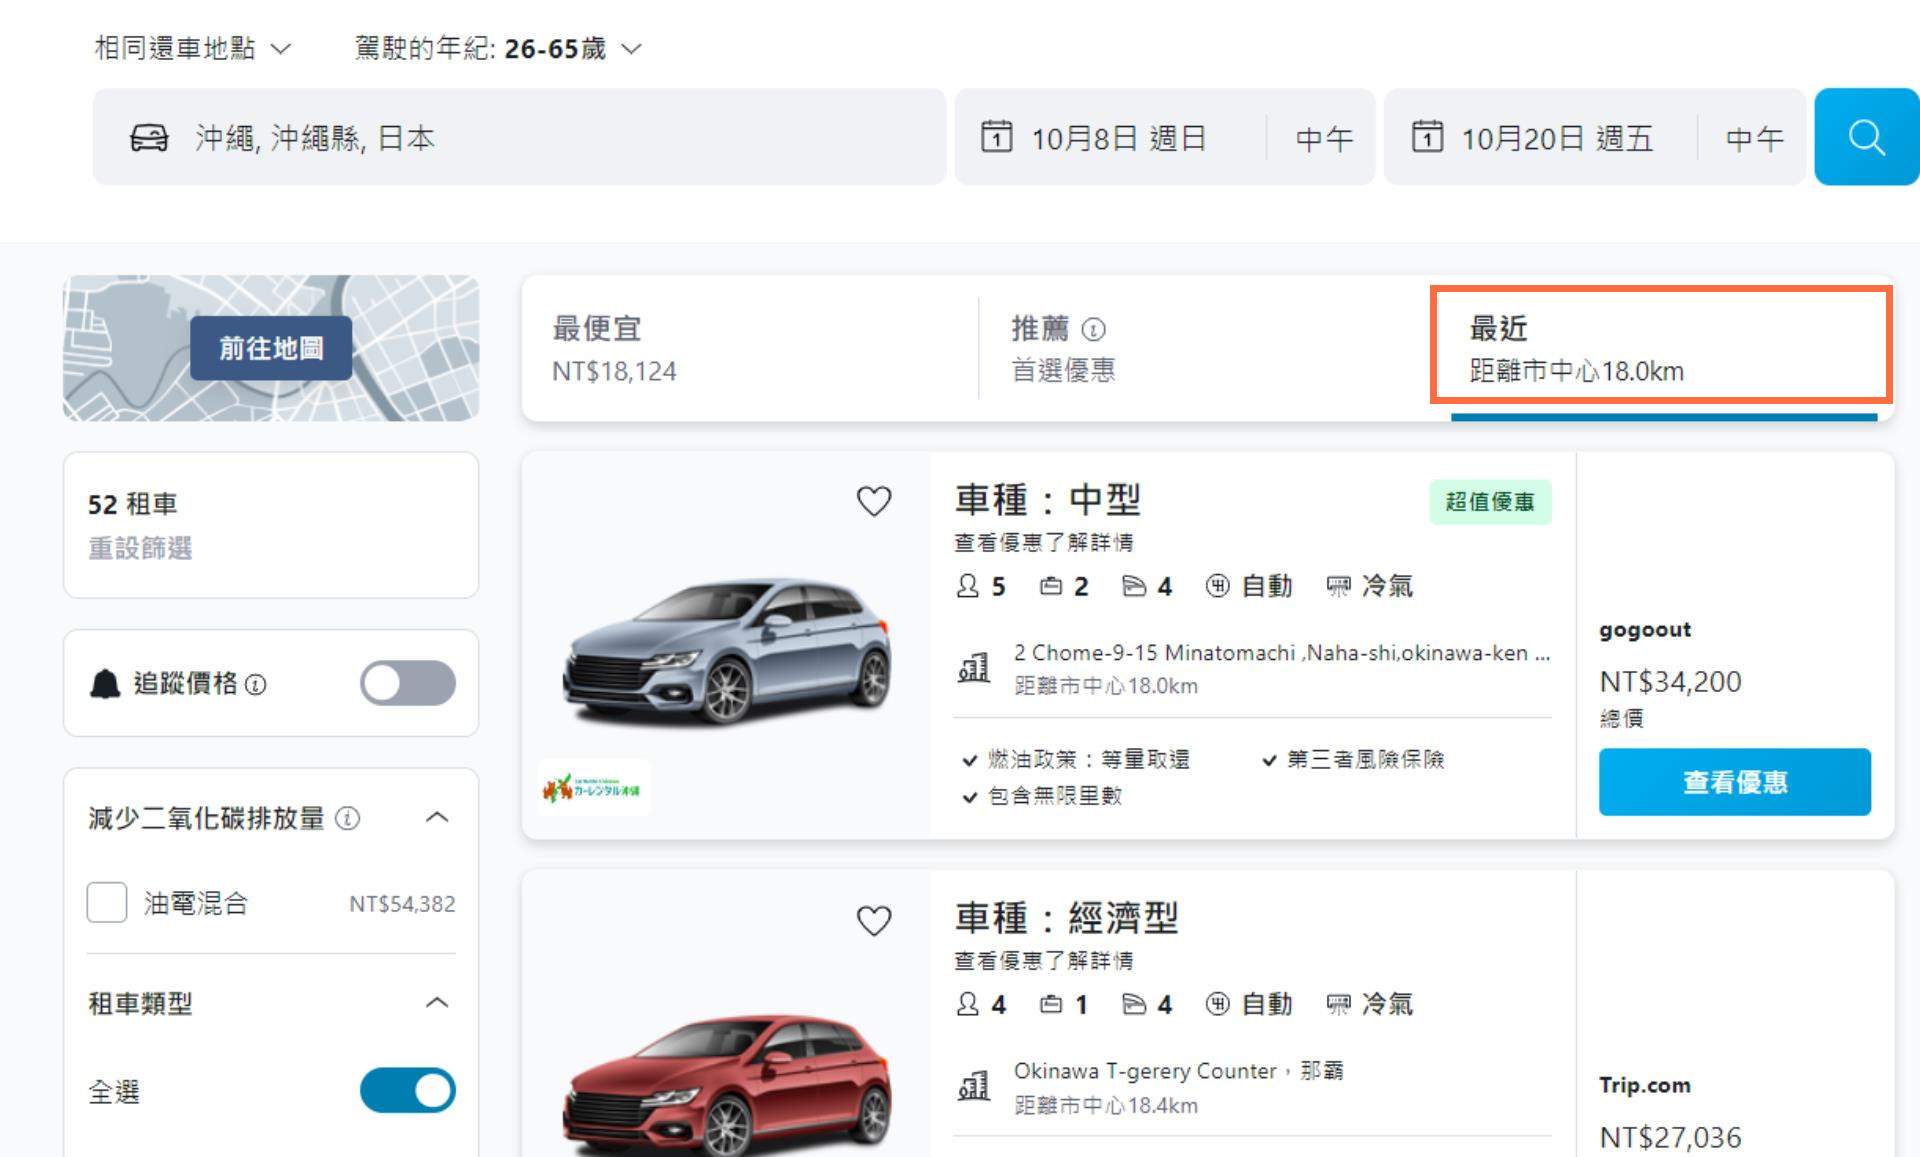Click 查看優惠了解詳情 link on 中型 card
Image resolution: width=1920 pixels, height=1157 pixels.
coord(1043,542)
